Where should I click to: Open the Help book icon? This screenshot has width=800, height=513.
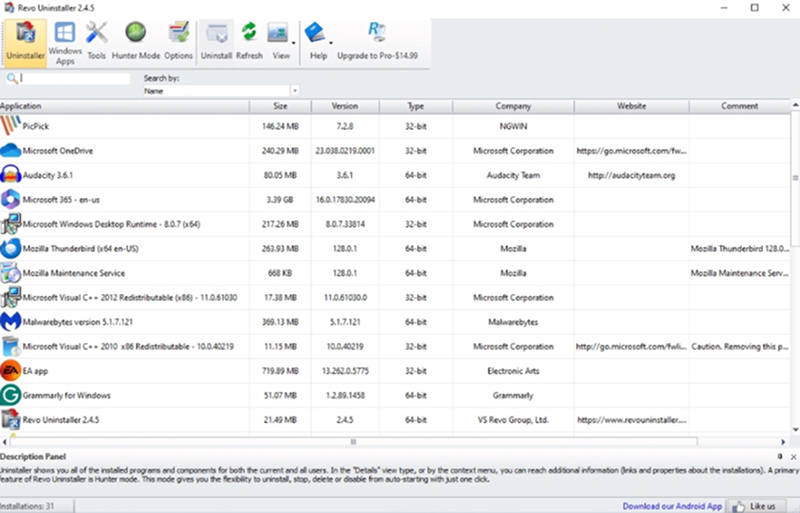[315, 33]
